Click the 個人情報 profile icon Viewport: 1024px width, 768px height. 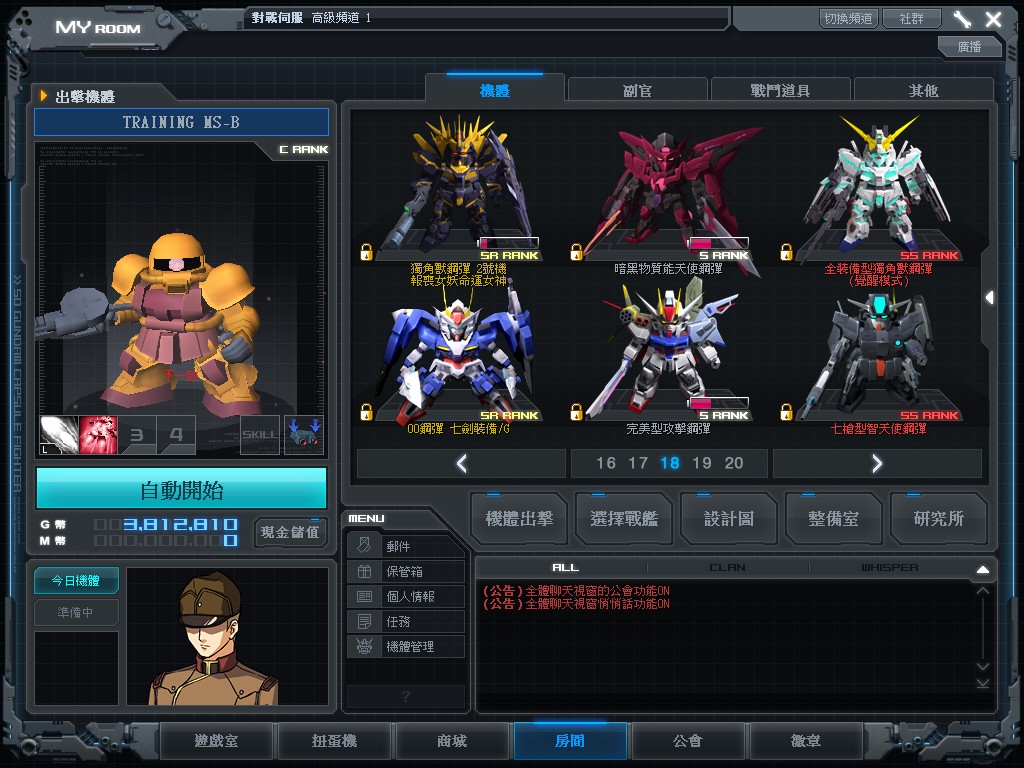(x=364, y=596)
